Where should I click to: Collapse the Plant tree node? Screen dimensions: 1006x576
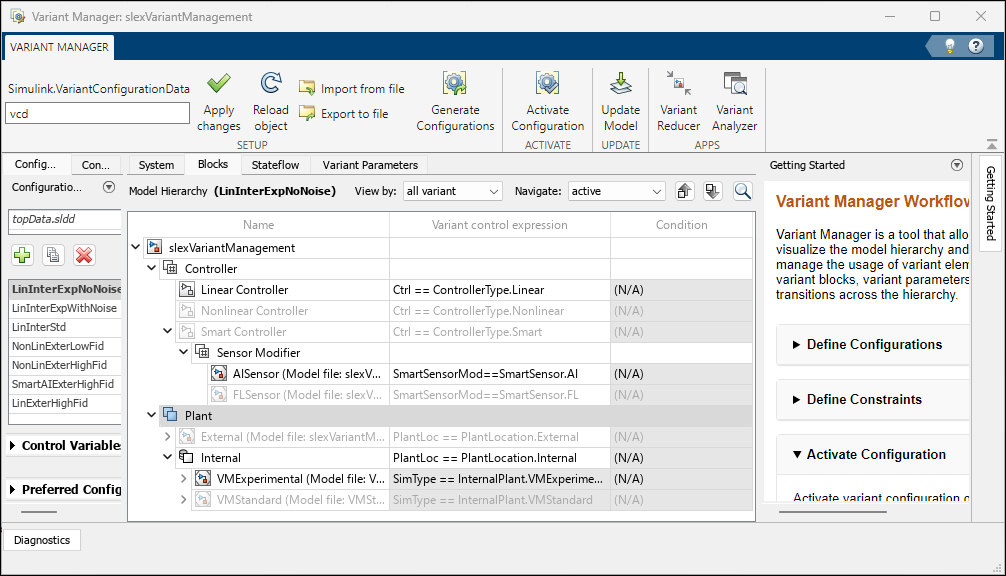[x=150, y=415]
